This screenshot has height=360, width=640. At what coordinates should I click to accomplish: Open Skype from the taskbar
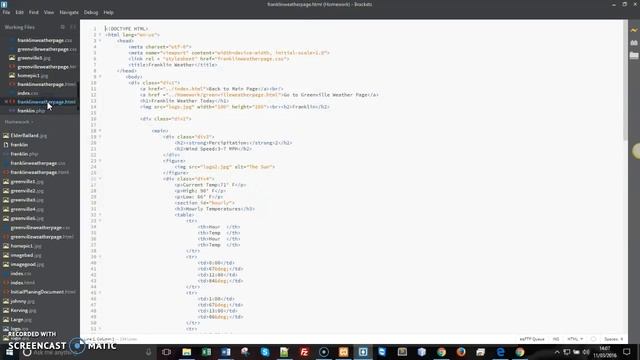click(x=265, y=352)
